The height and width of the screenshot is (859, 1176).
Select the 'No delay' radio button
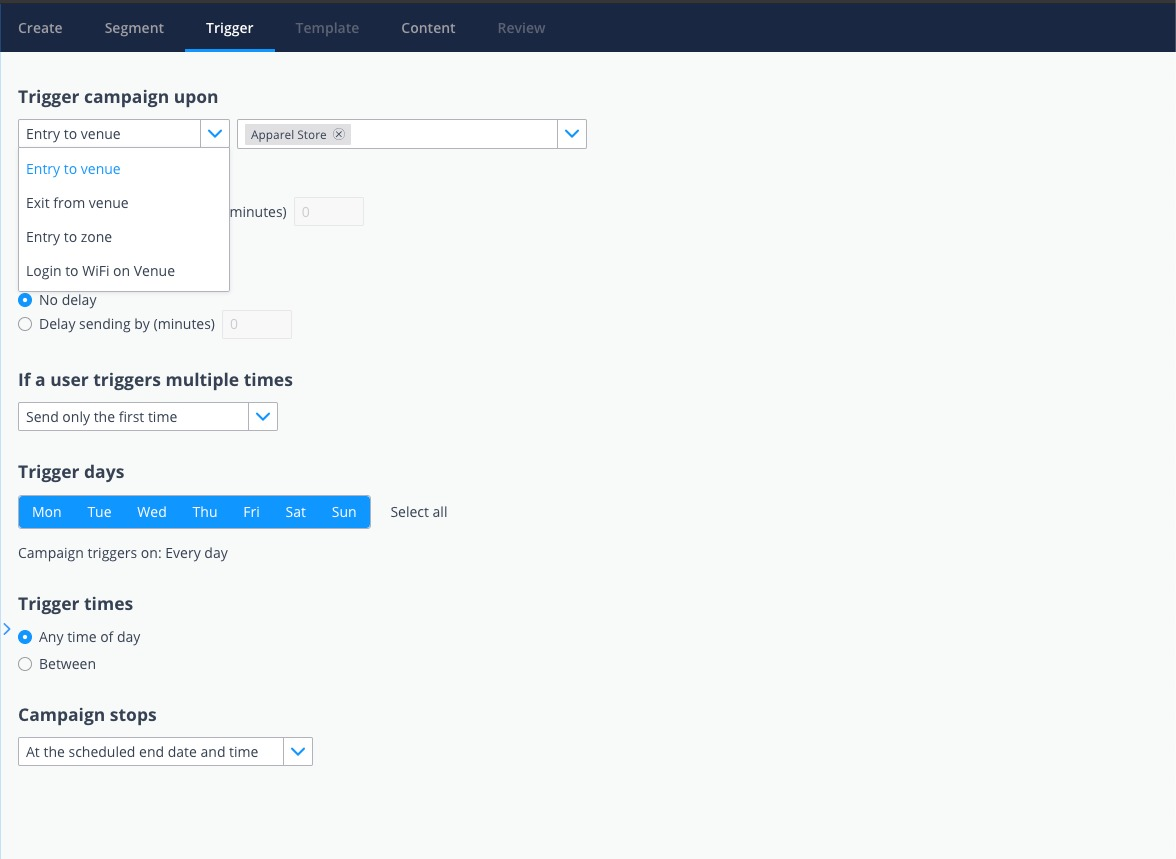pyautogui.click(x=24, y=299)
